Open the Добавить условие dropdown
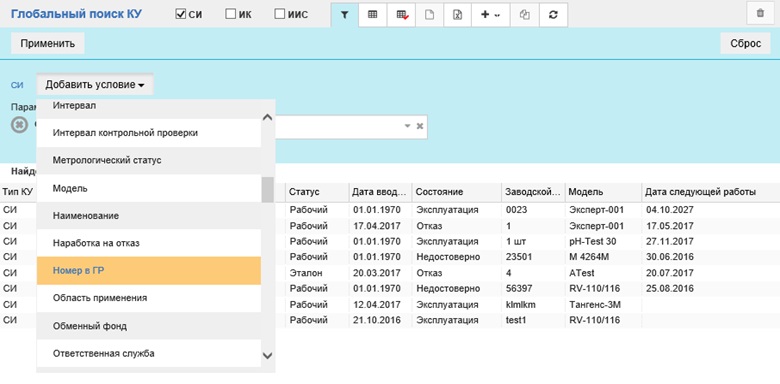Image resolution: width=780 pixels, height=384 pixels. [95, 85]
